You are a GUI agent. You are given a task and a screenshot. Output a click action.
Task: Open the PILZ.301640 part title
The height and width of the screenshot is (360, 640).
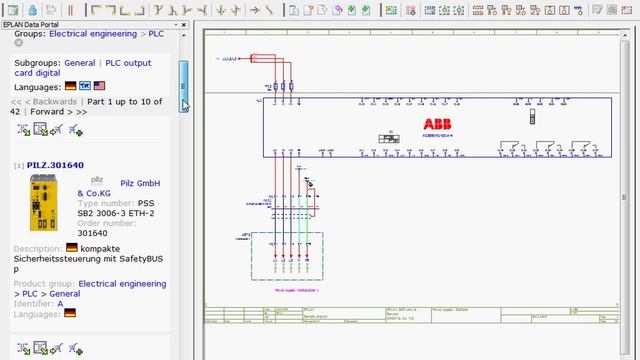(55, 165)
